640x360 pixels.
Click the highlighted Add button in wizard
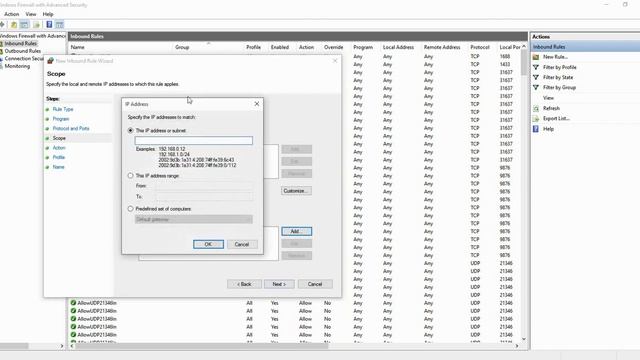tap(296, 231)
